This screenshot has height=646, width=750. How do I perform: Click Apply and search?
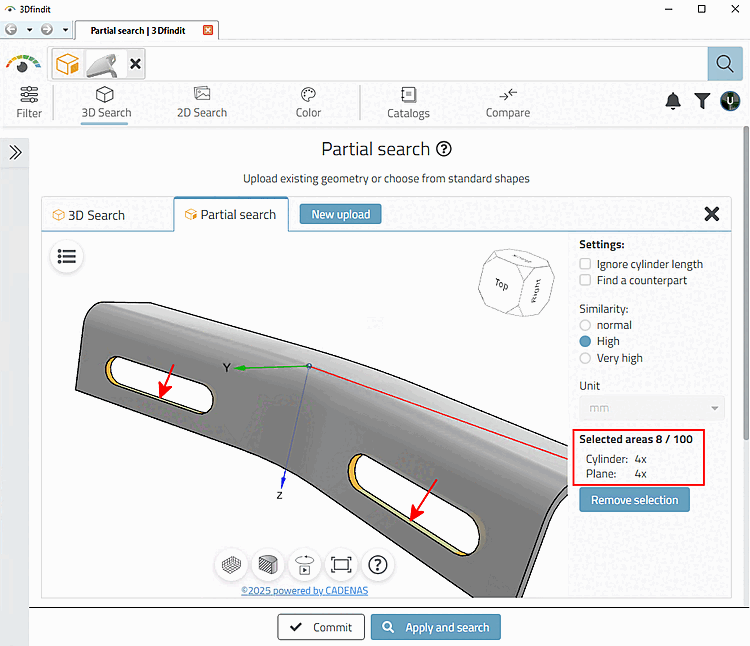click(x=436, y=627)
